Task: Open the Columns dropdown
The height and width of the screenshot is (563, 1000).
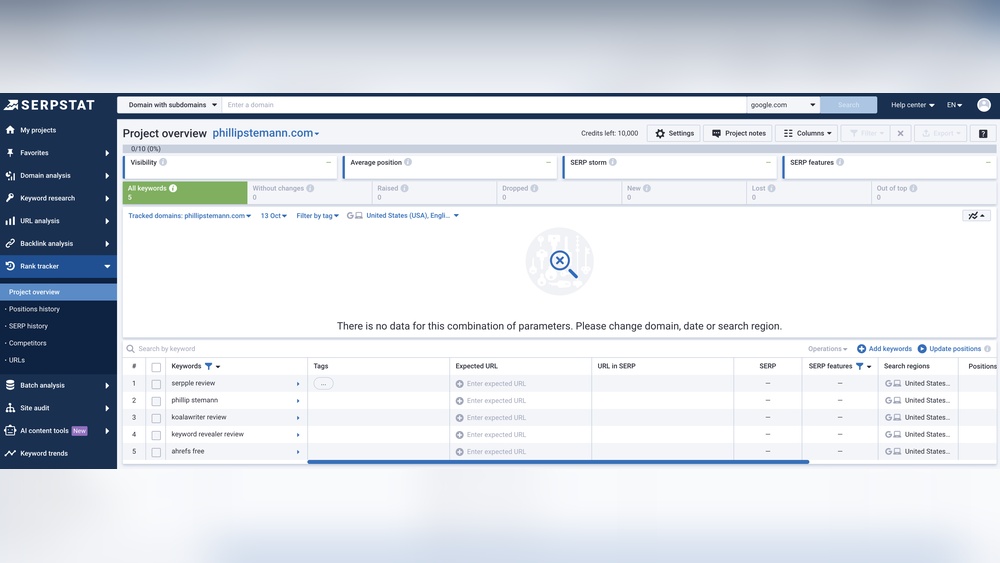Action: click(807, 133)
